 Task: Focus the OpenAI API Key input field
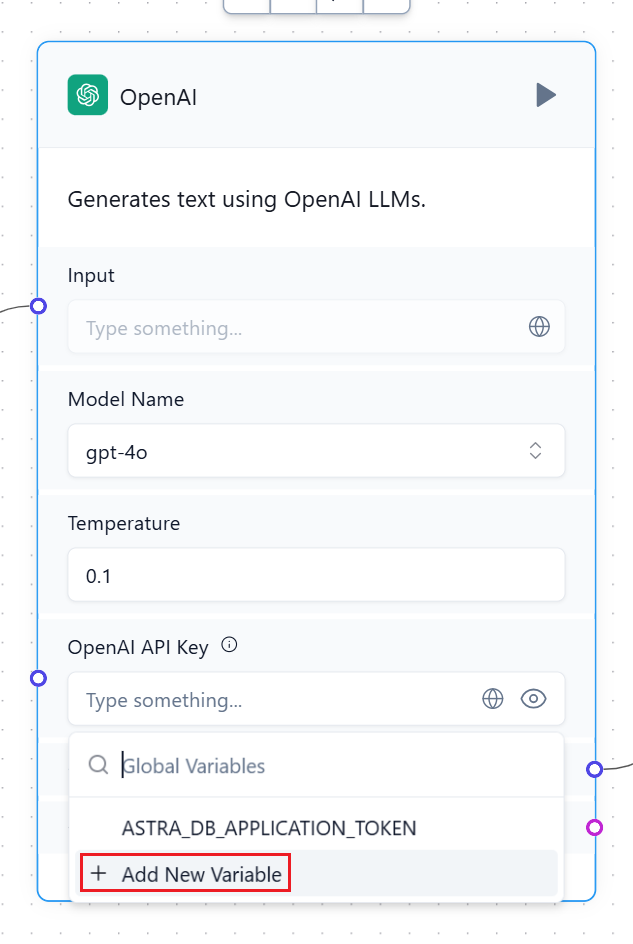tap(316, 699)
